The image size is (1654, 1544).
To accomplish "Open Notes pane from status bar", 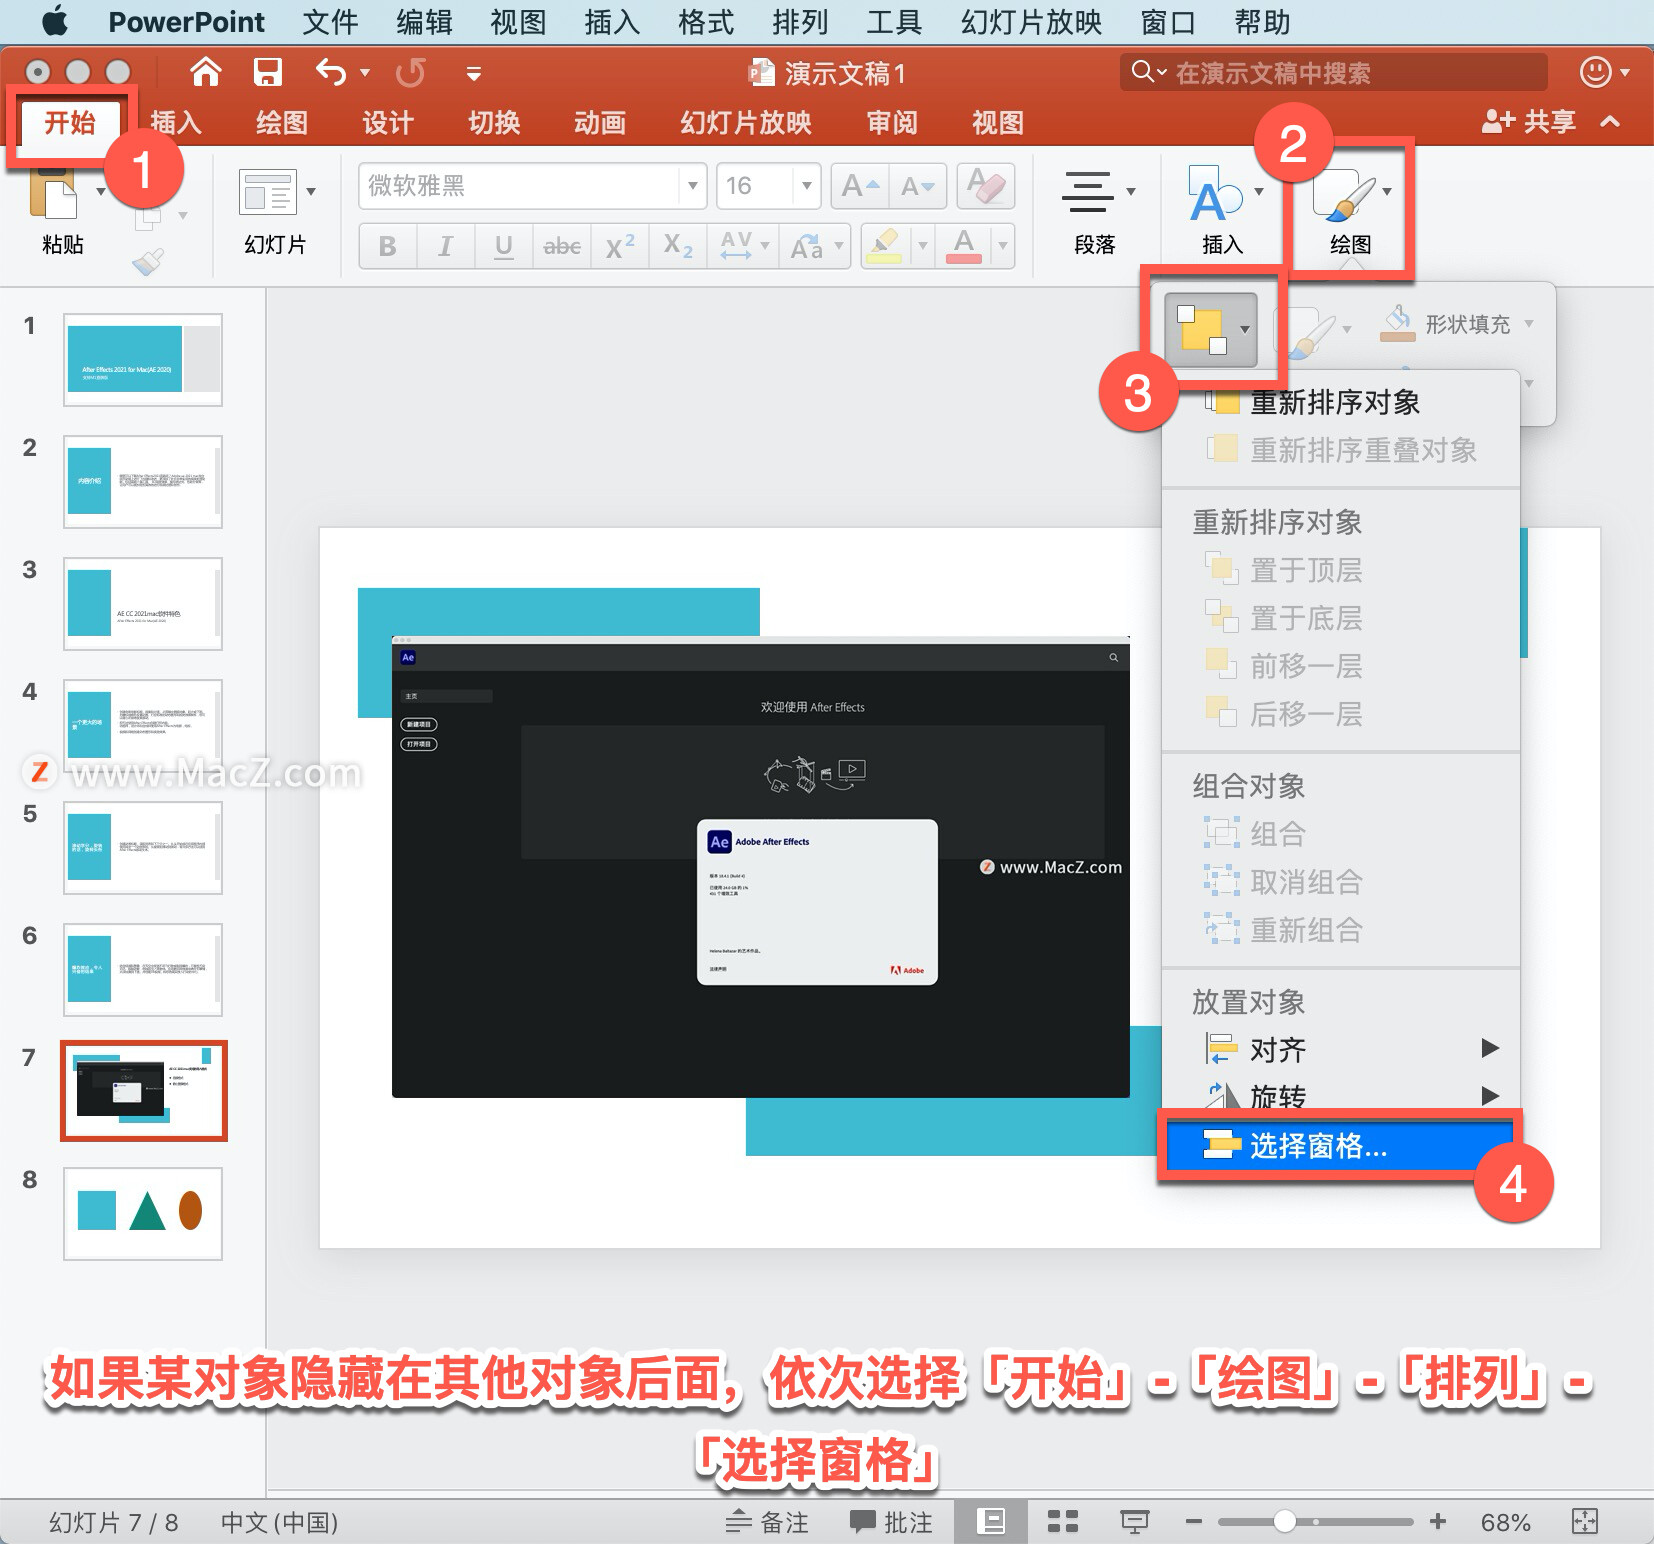I will click(x=767, y=1522).
